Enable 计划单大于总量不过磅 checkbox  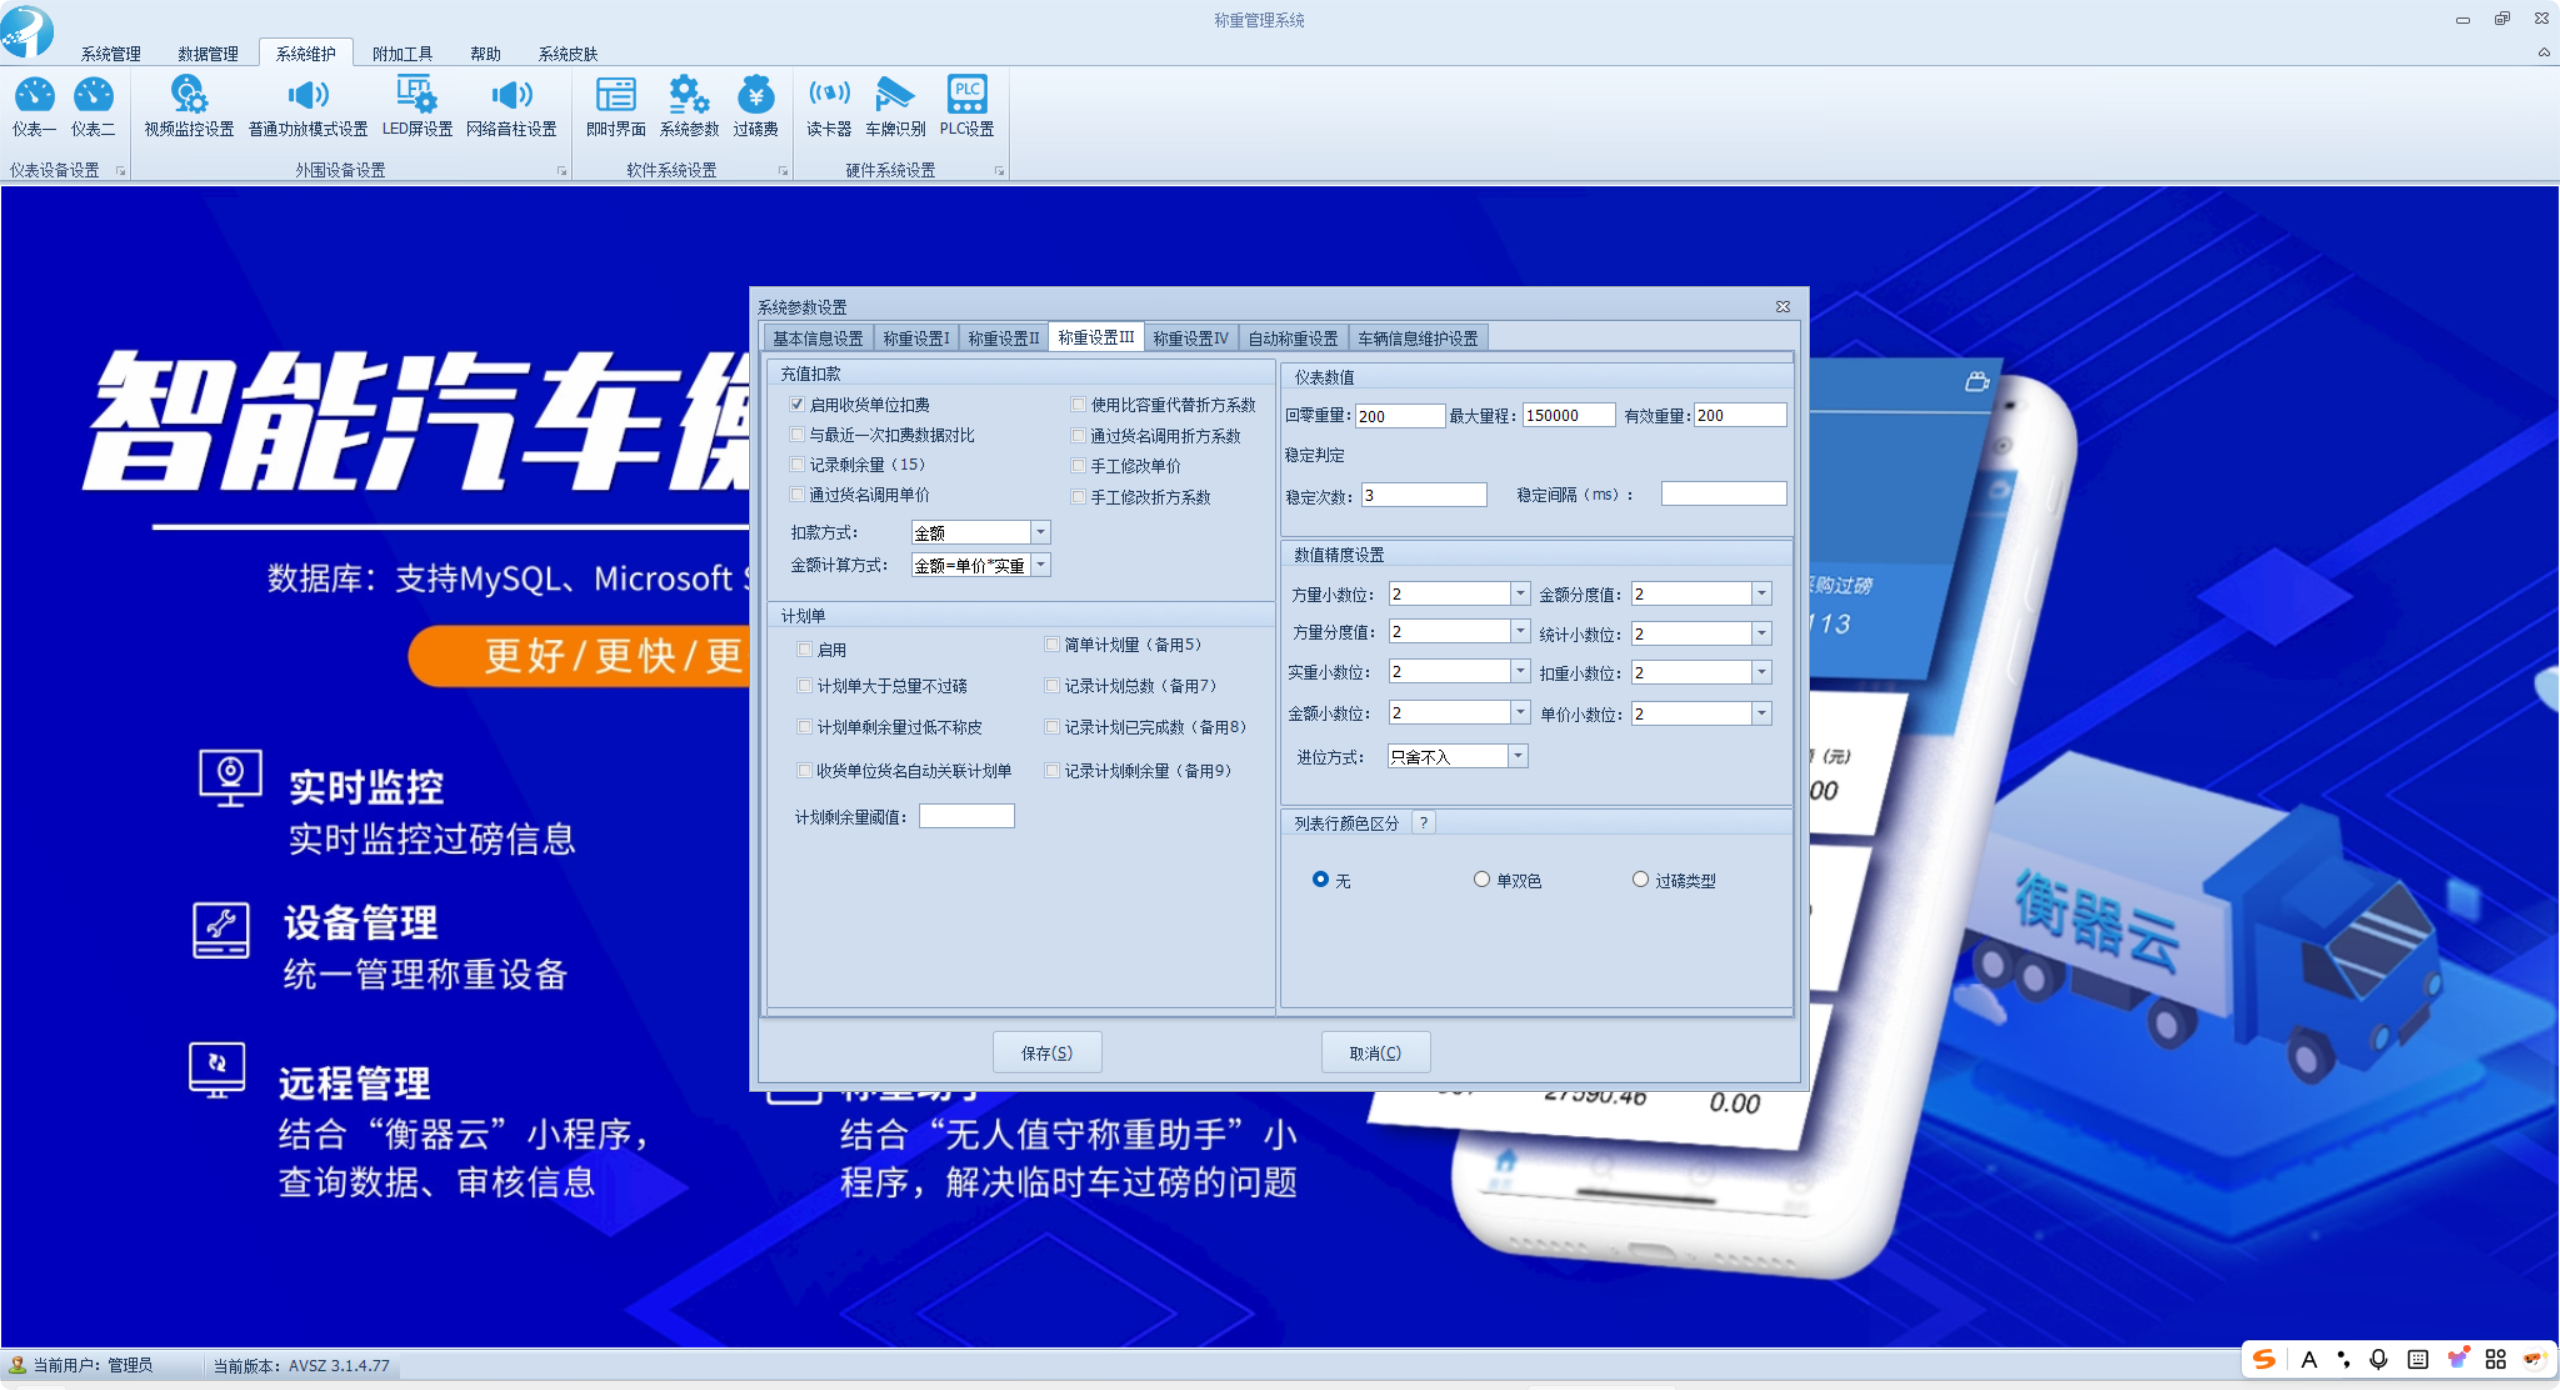click(x=804, y=686)
